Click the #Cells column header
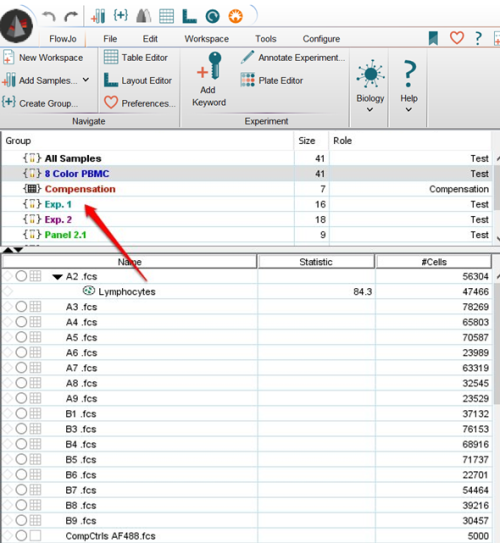 pos(434,262)
